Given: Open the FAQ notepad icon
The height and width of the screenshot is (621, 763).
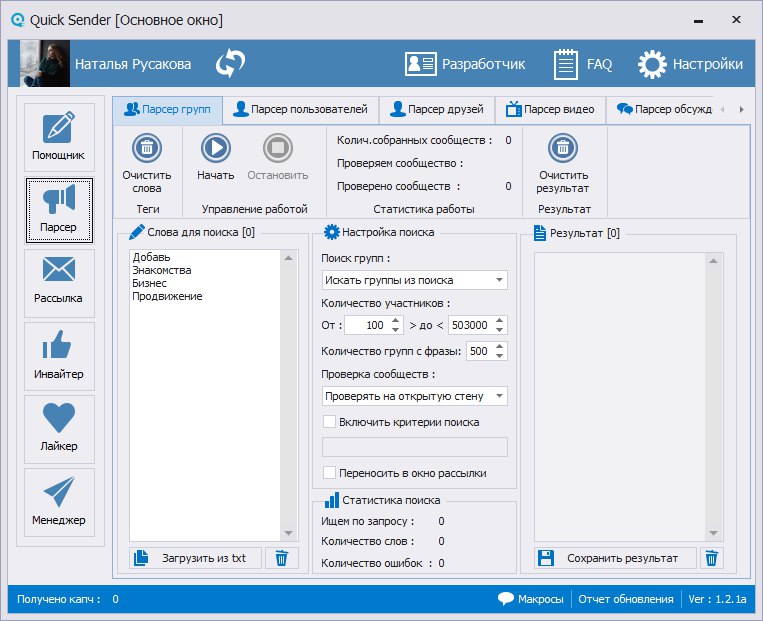Looking at the screenshot, I should [582, 64].
